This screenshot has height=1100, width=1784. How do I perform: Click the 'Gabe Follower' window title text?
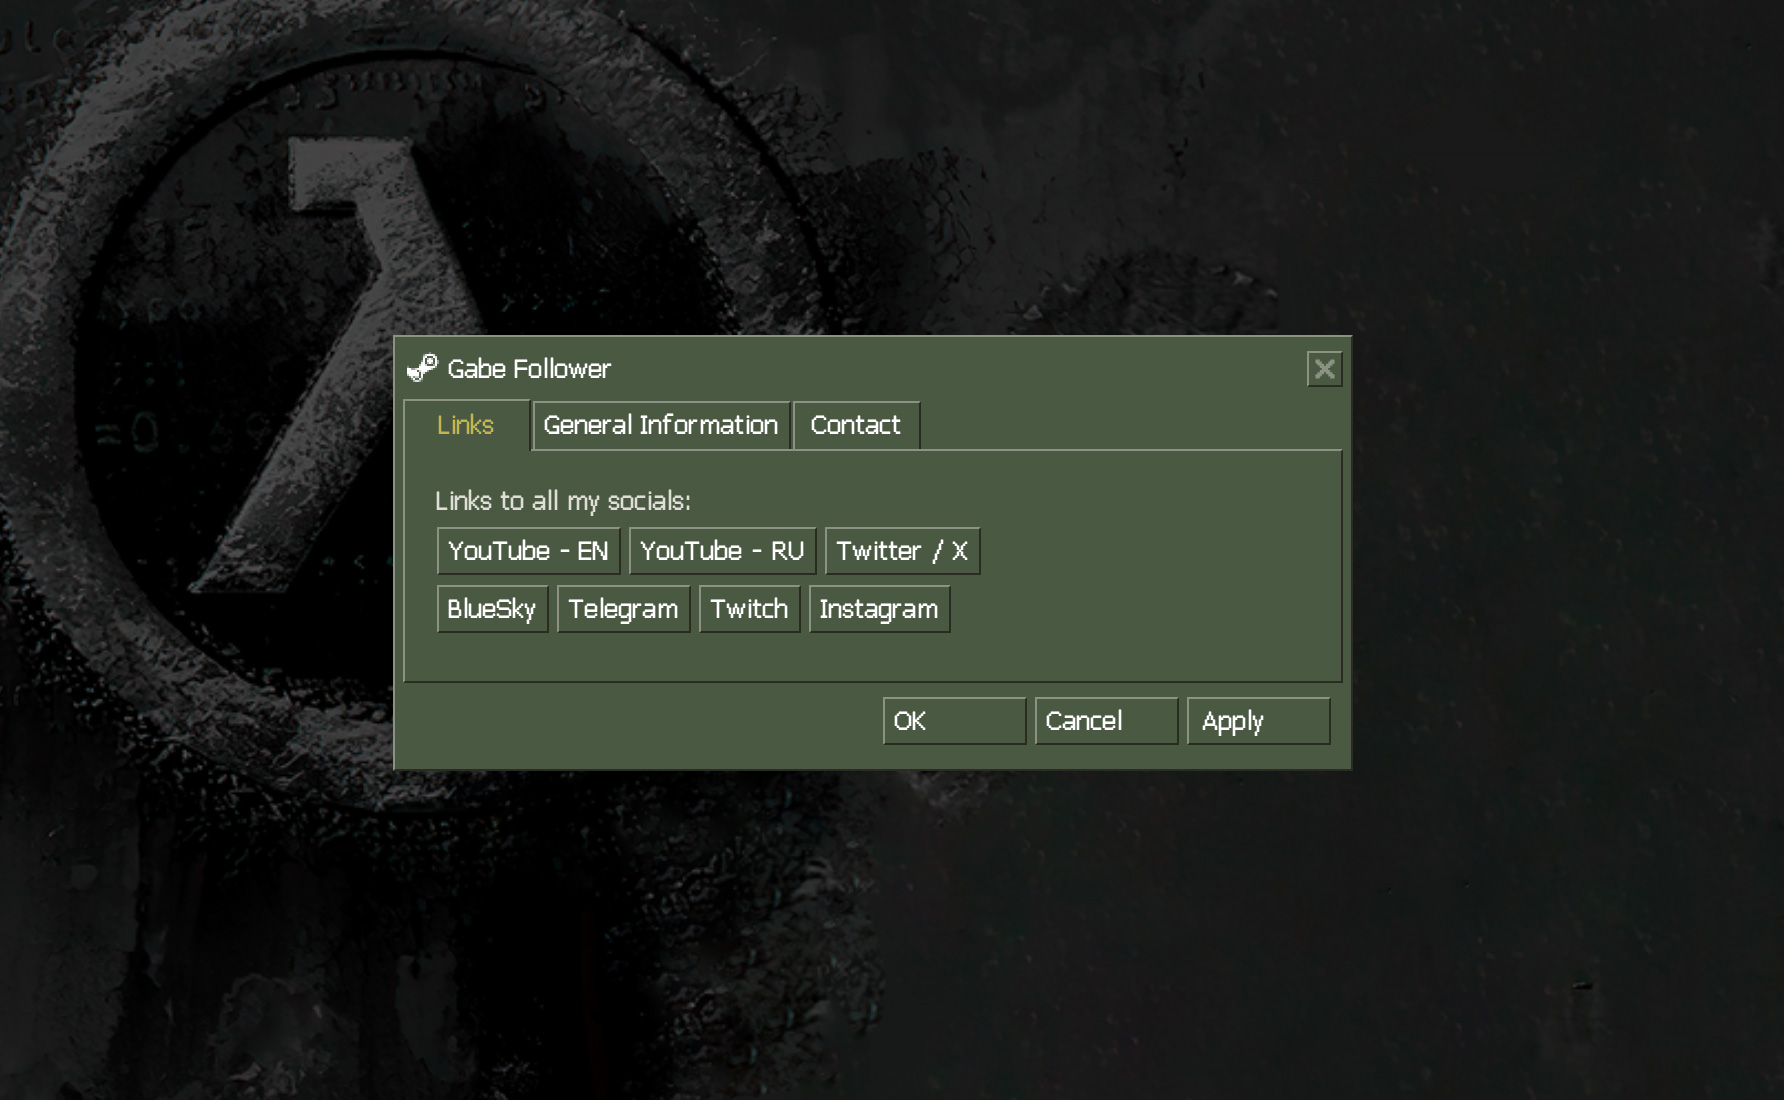pyautogui.click(x=529, y=369)
